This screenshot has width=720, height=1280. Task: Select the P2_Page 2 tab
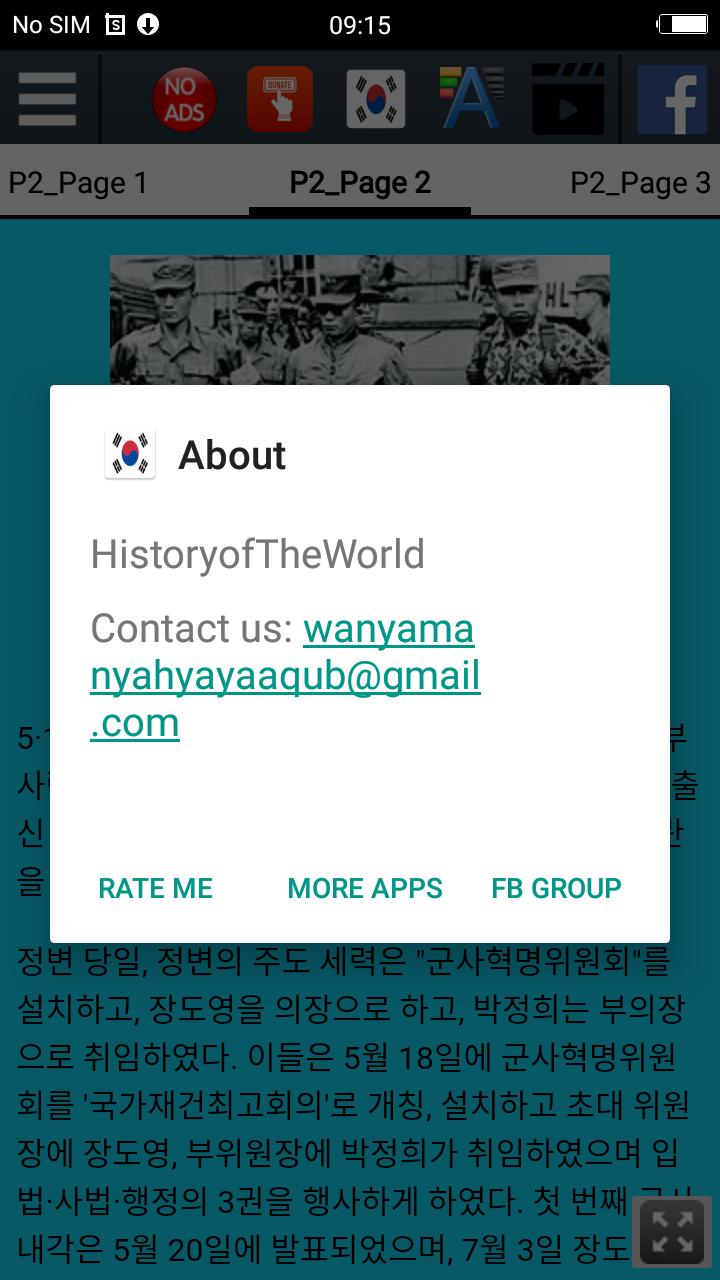pyautogui.click(x=360, y=183)
